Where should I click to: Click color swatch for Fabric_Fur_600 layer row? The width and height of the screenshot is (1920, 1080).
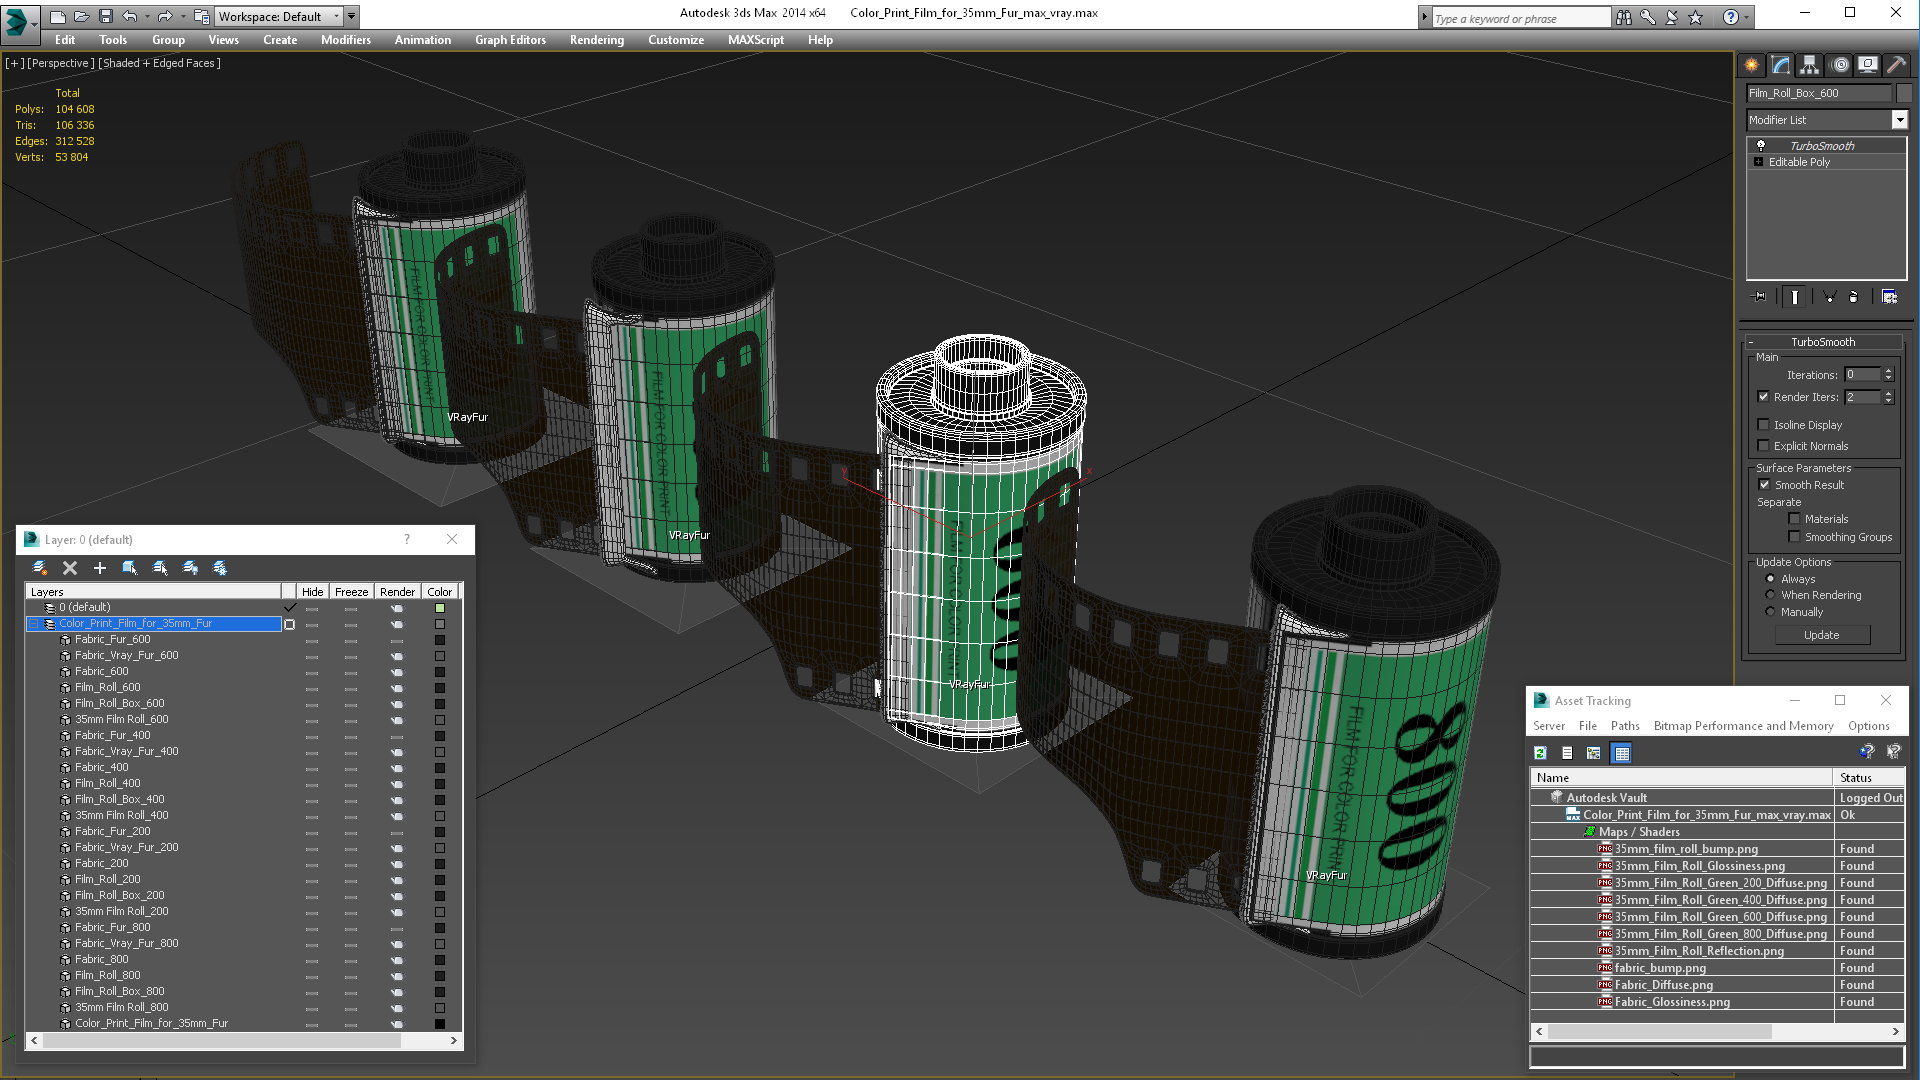[439, 640]
